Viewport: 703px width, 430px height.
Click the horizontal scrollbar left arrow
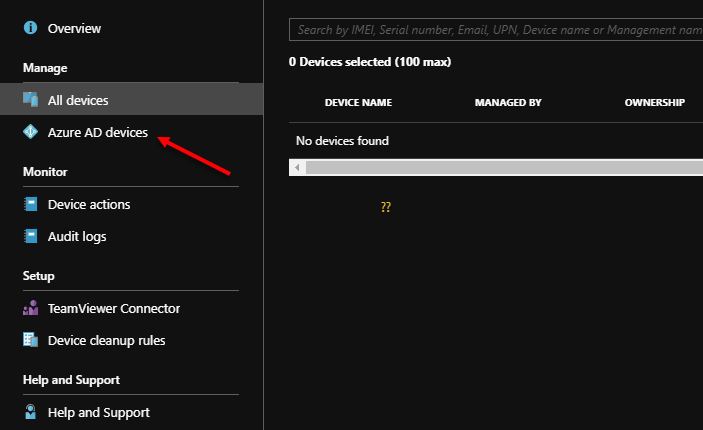click(x=297, y=168)
